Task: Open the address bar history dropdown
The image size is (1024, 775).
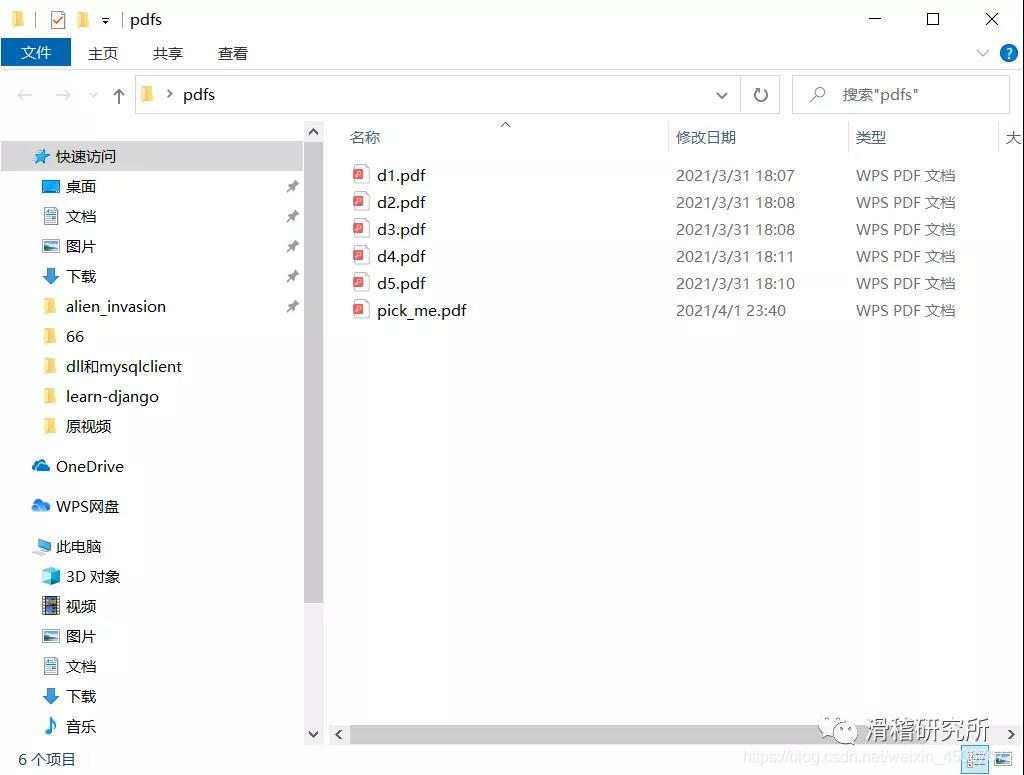Action: 722,95
